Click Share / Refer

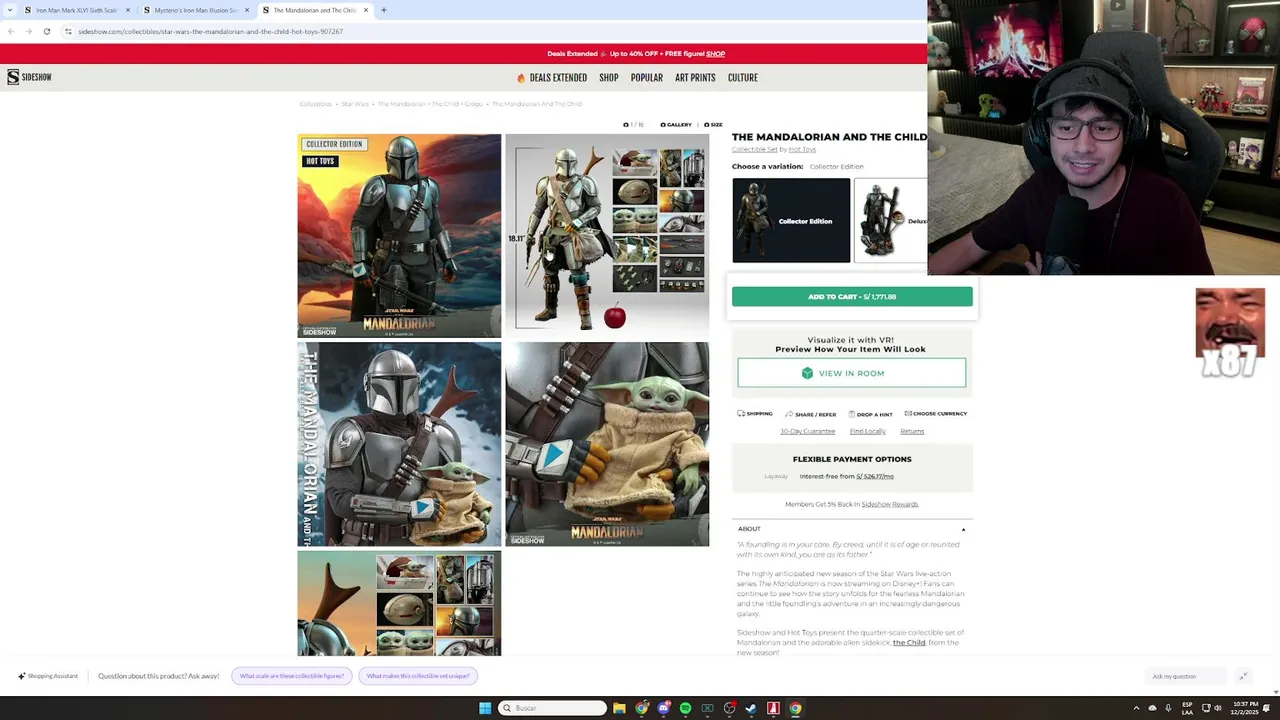point(811,414)
